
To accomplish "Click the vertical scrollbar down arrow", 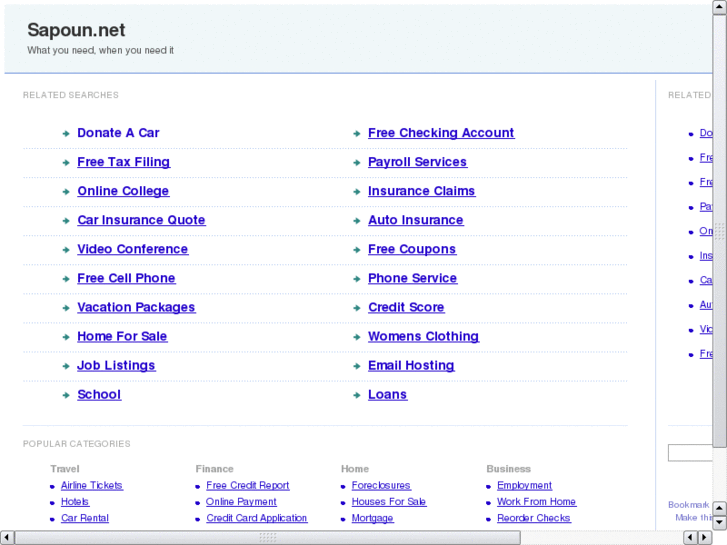I will 720,523.
